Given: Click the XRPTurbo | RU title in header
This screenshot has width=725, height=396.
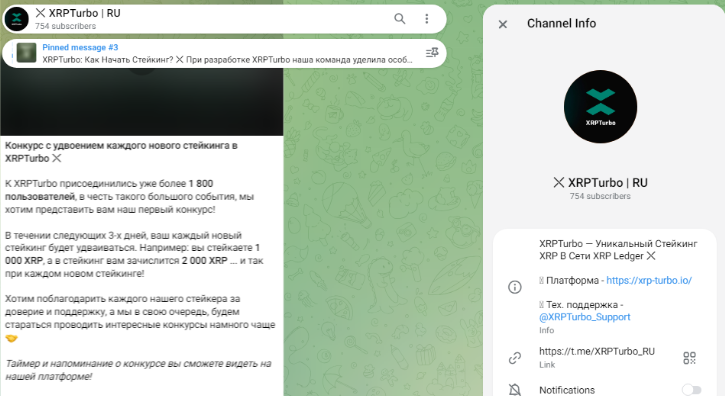Looking at the screenshot, I should pyautogui.click(x=78, y=13).
